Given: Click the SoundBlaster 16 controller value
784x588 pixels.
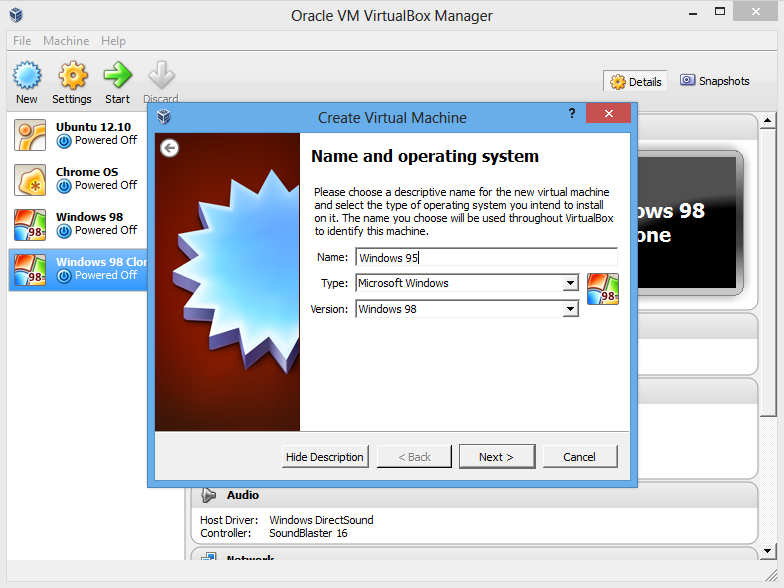Looking at the screenshot, I should coord(308,533).
